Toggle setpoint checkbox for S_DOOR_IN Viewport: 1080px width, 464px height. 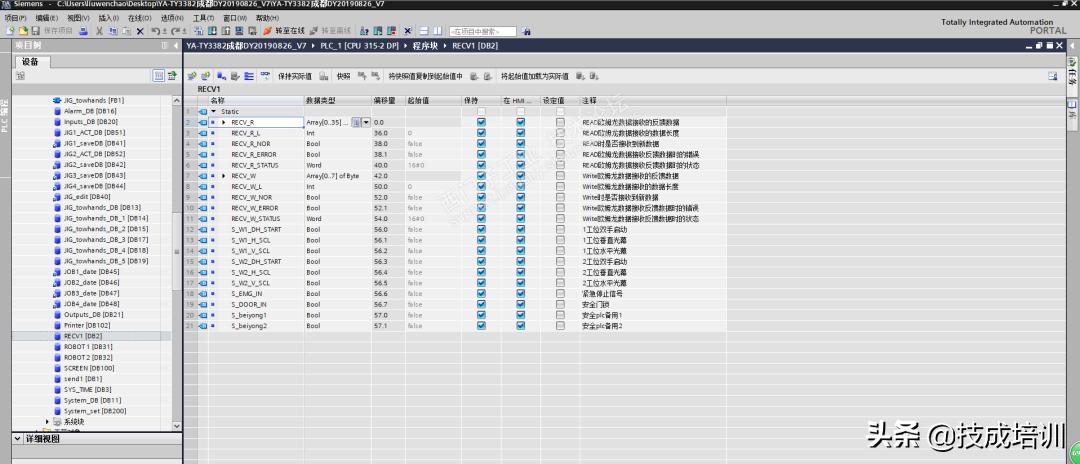[560, 304]
